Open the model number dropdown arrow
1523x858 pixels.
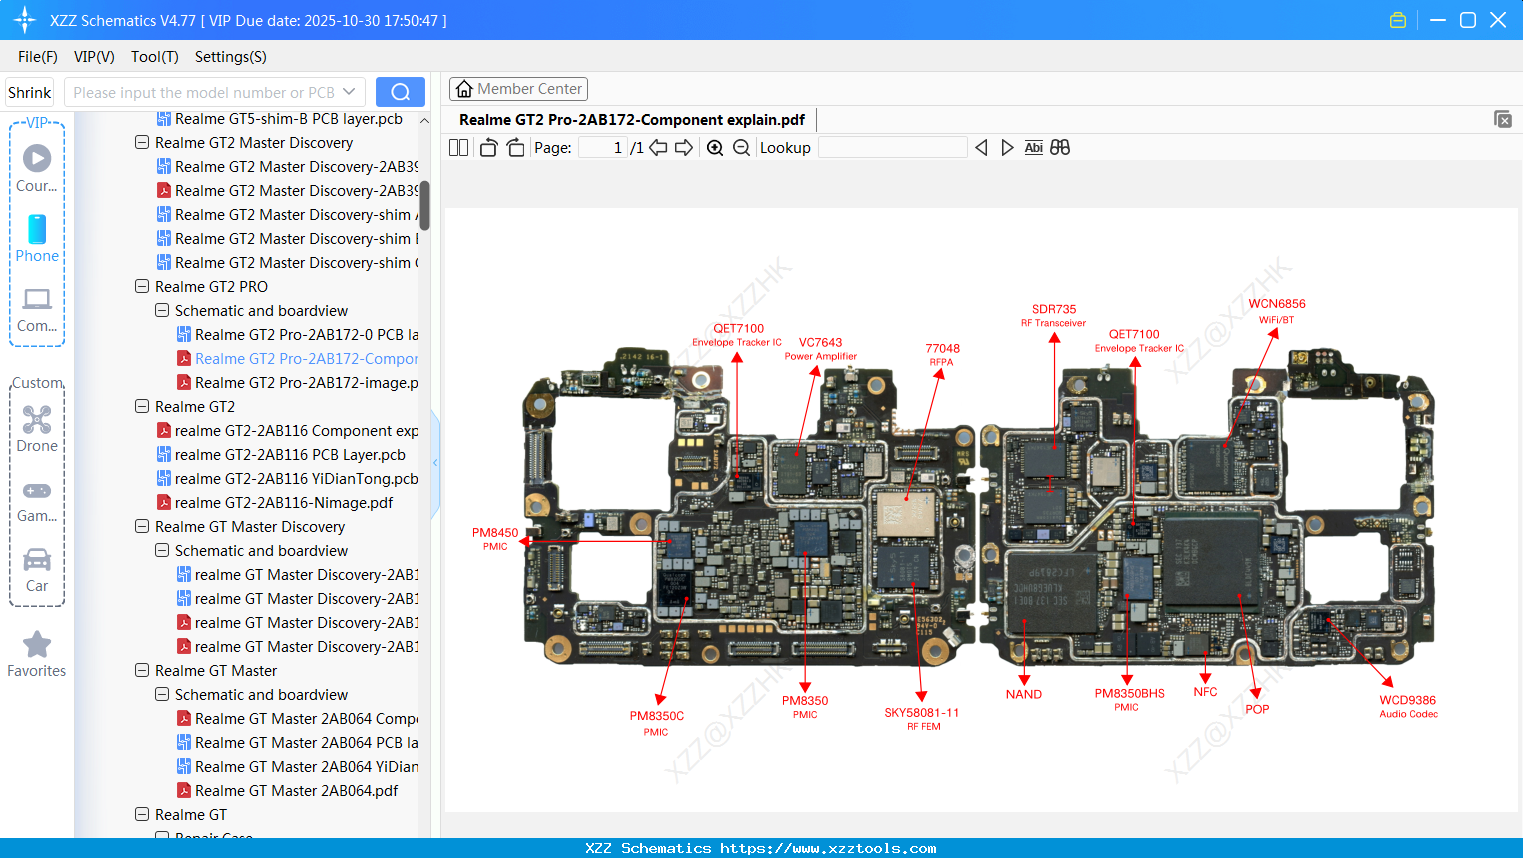point(349,92)
